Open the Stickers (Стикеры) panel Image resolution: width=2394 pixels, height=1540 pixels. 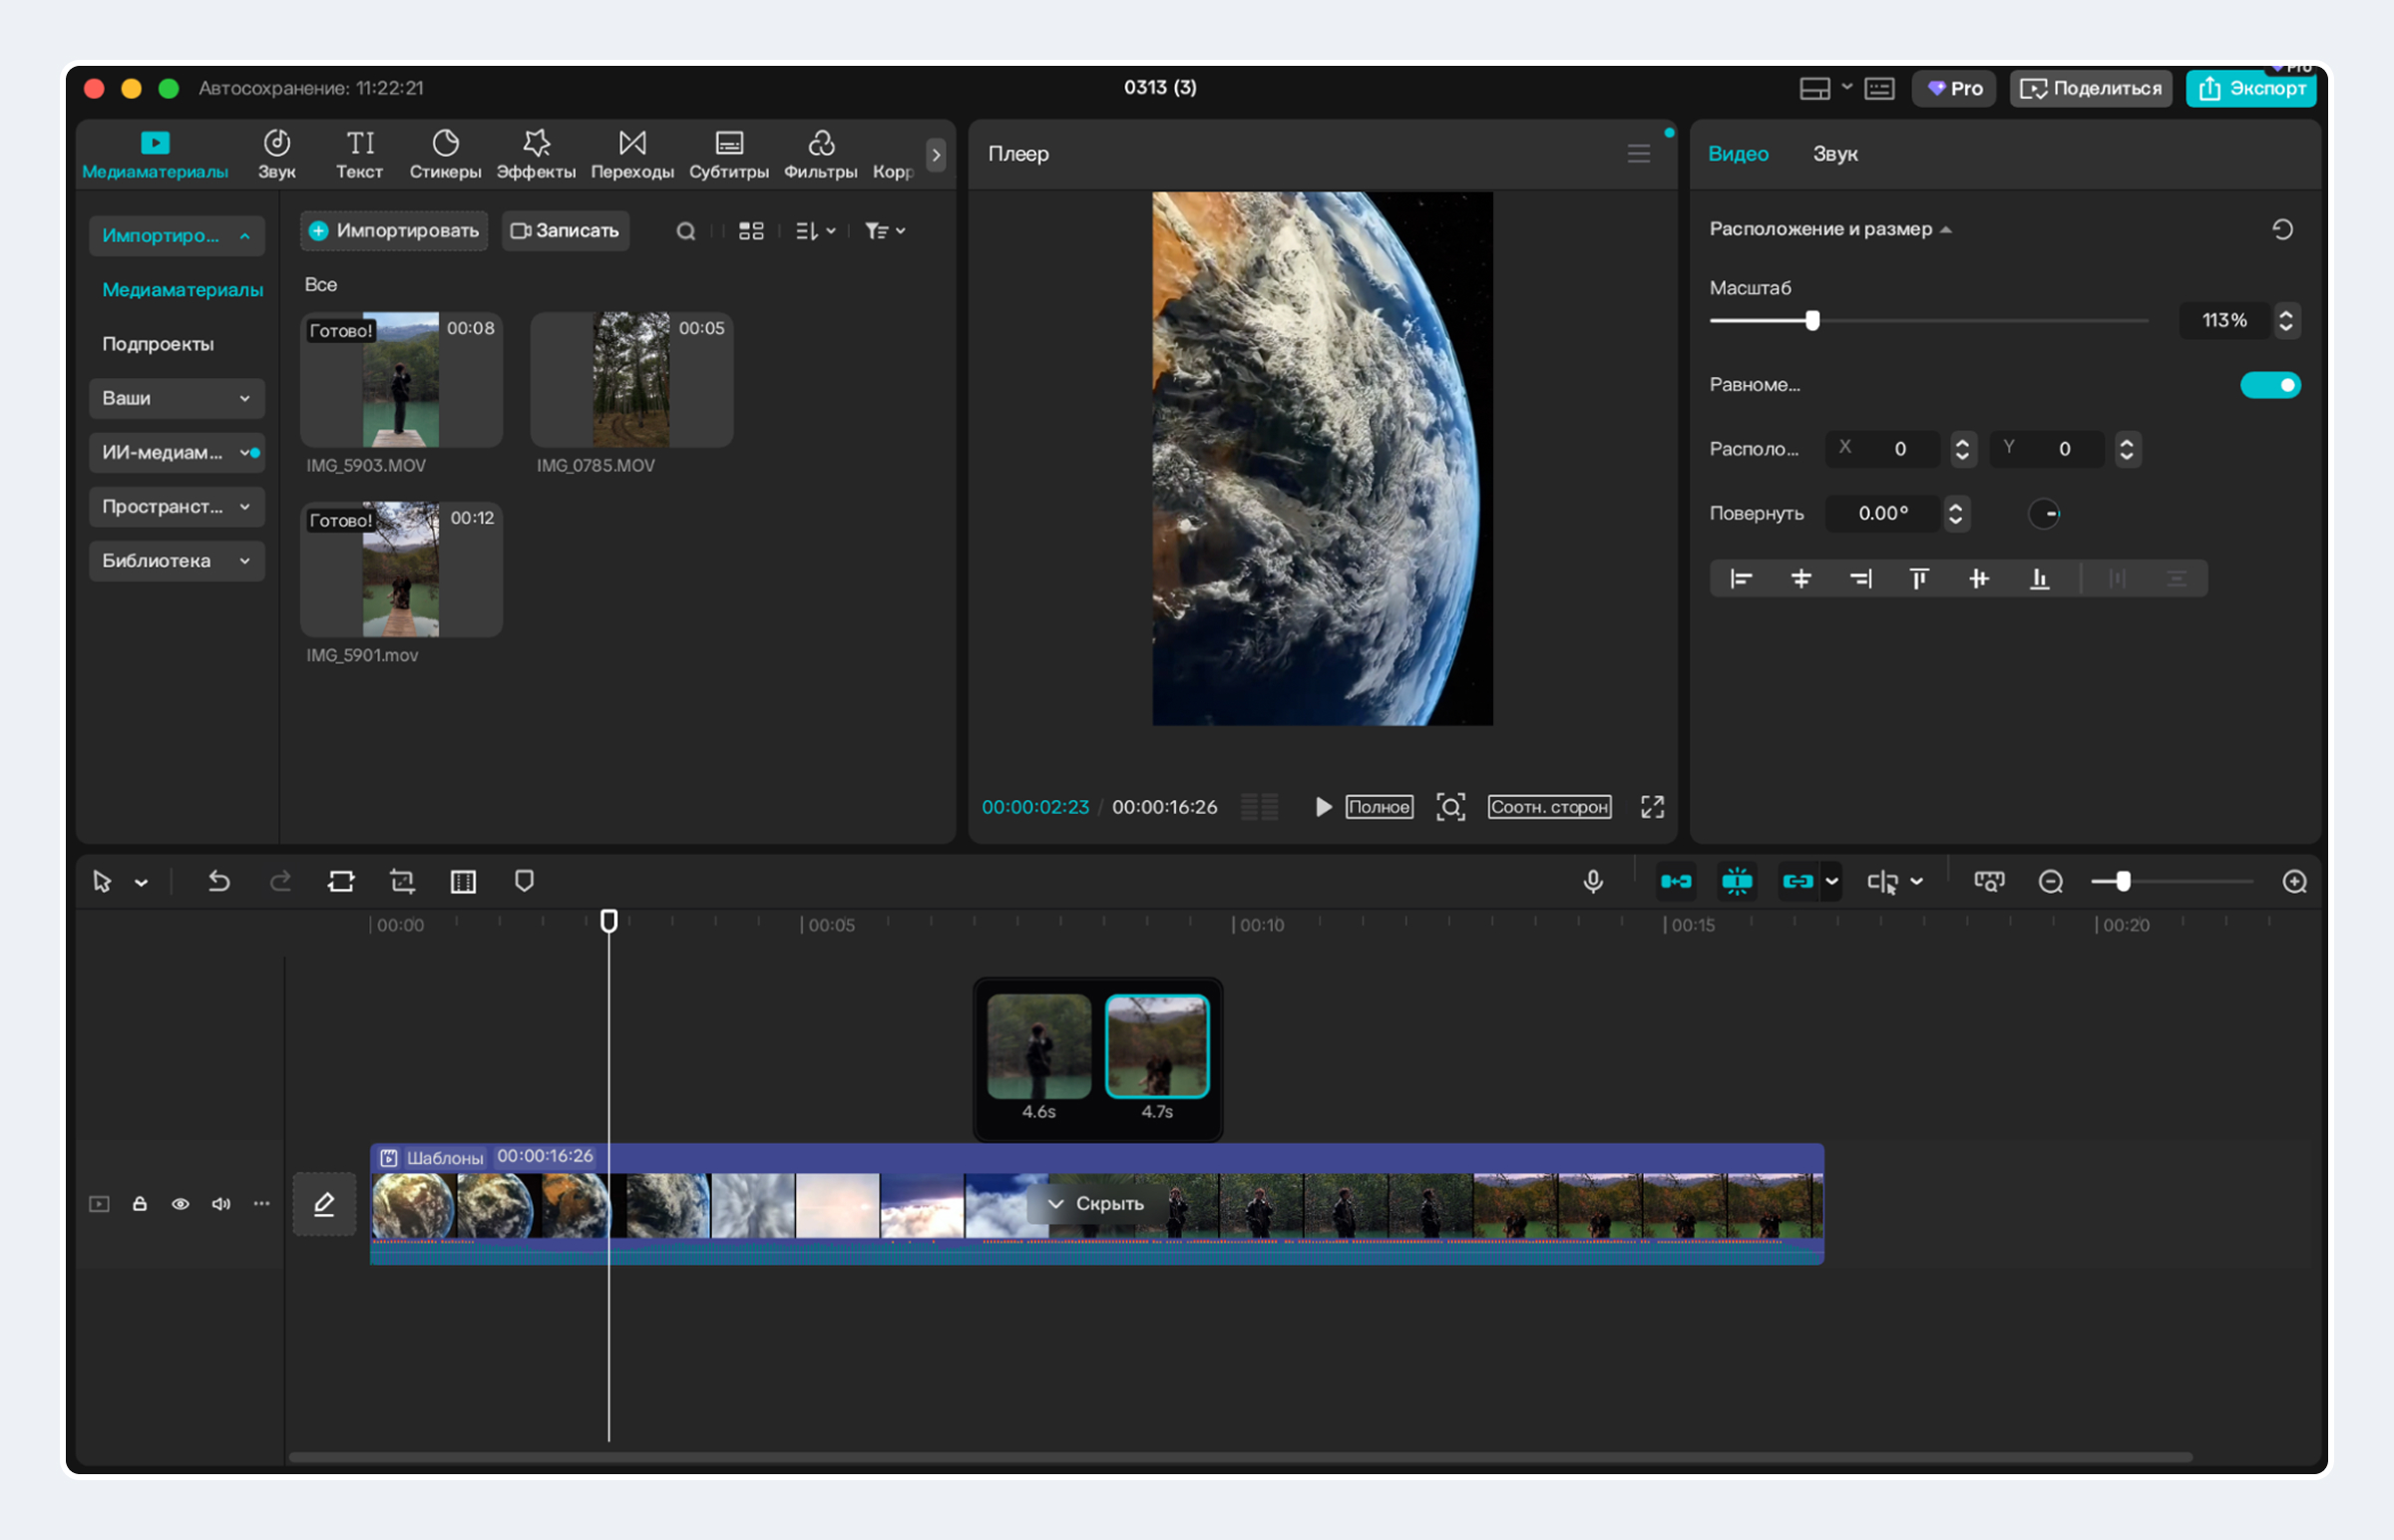pyautogui.click(x=445, y=154)
